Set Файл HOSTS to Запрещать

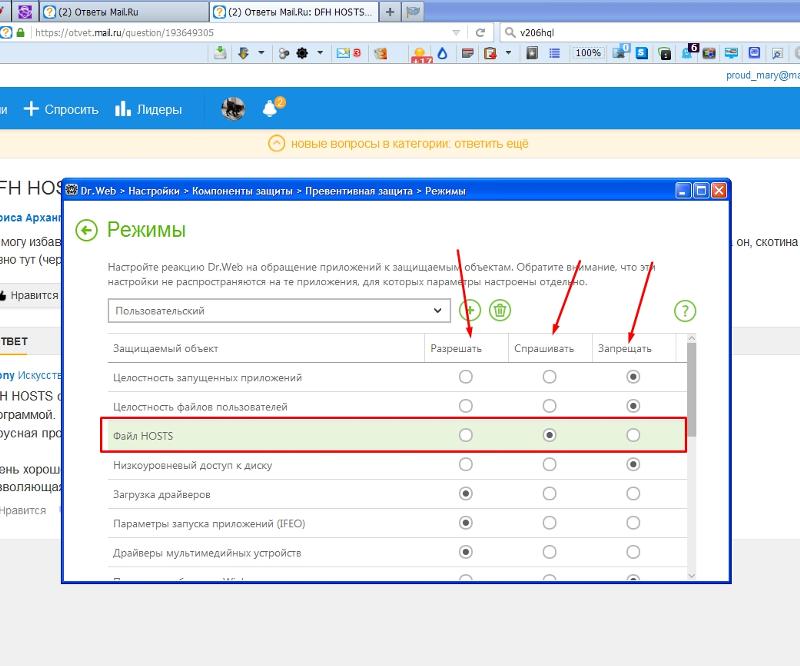tap(633, 435)
